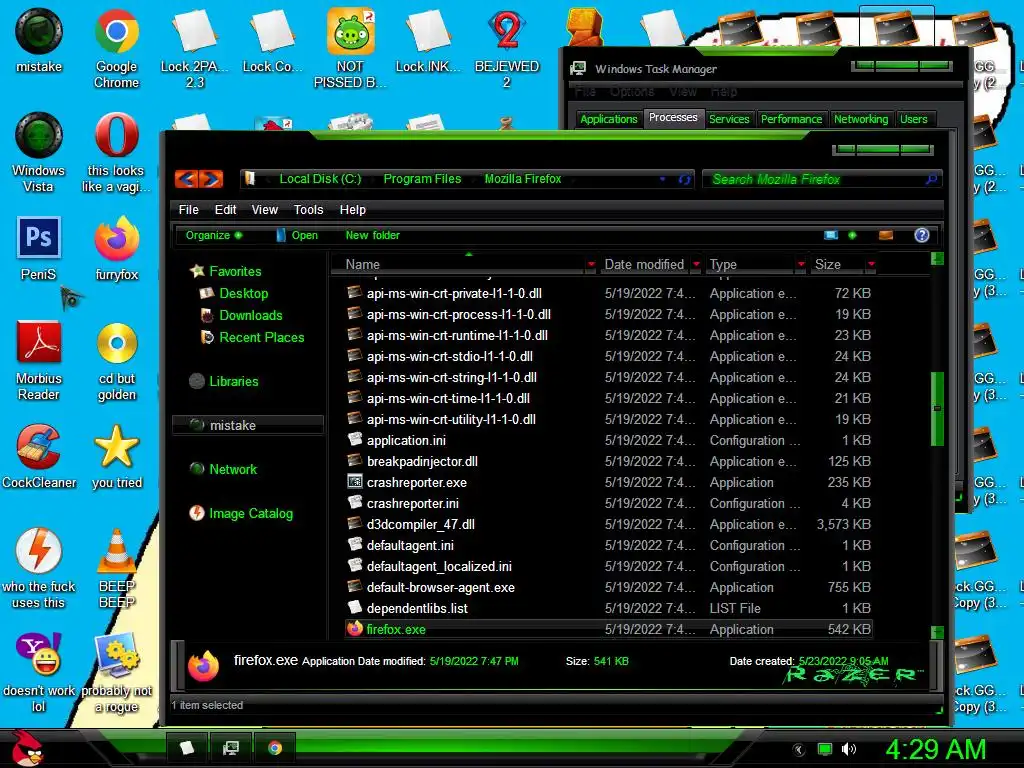1024x768 pixels.
Task: Click the Forward arrow in Explorer
Action: tap(211, 178)
